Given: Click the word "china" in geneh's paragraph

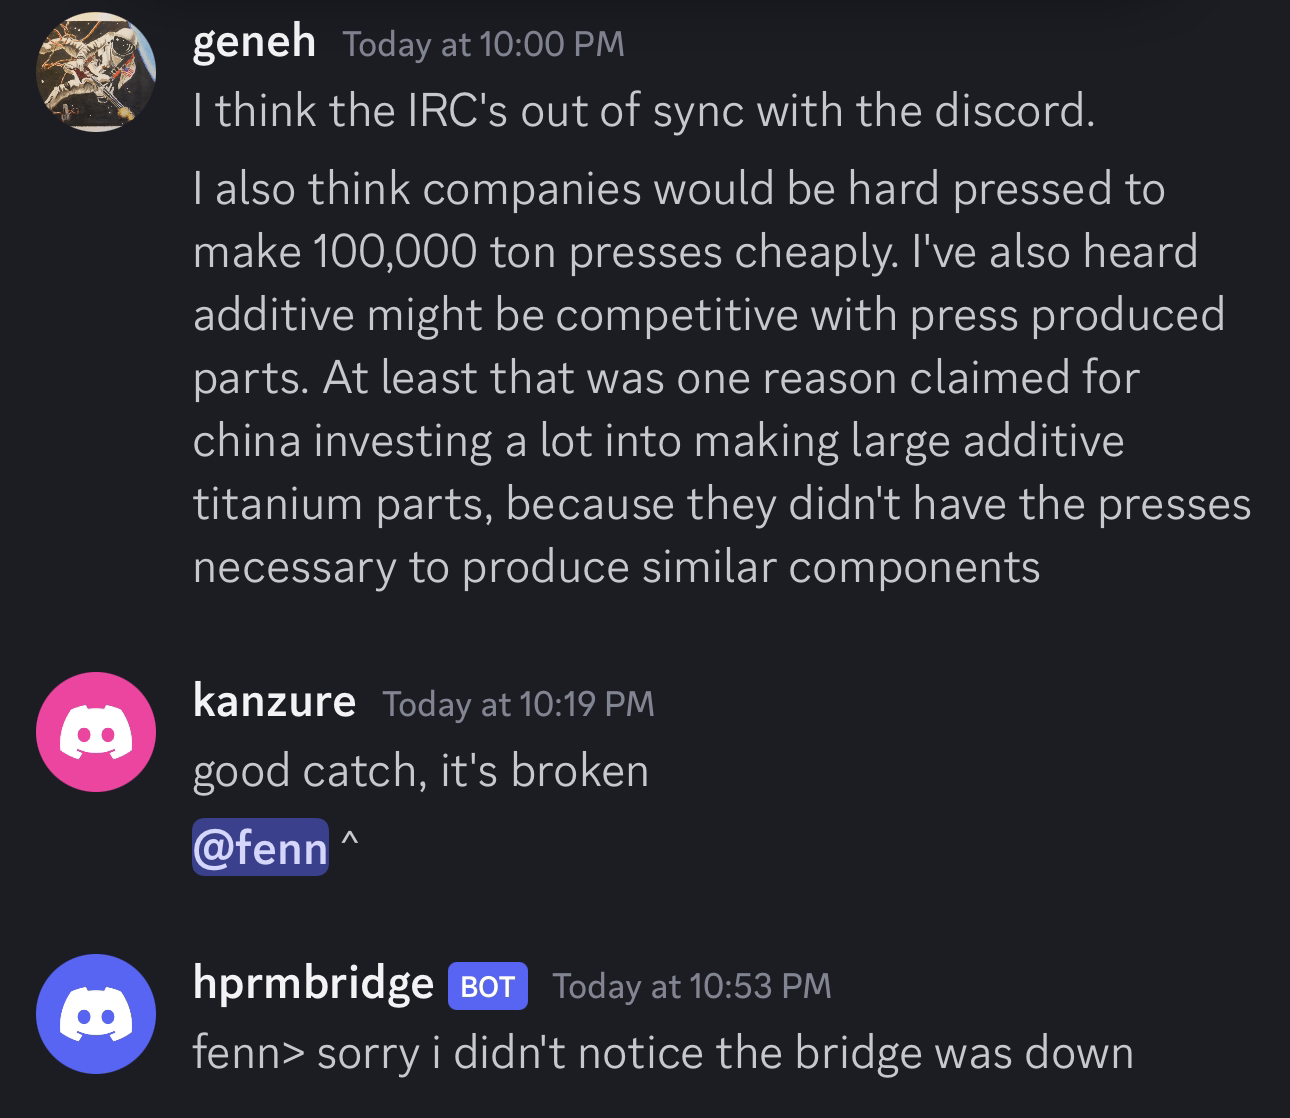Looking at the screenshot, I should click(246, 441).
